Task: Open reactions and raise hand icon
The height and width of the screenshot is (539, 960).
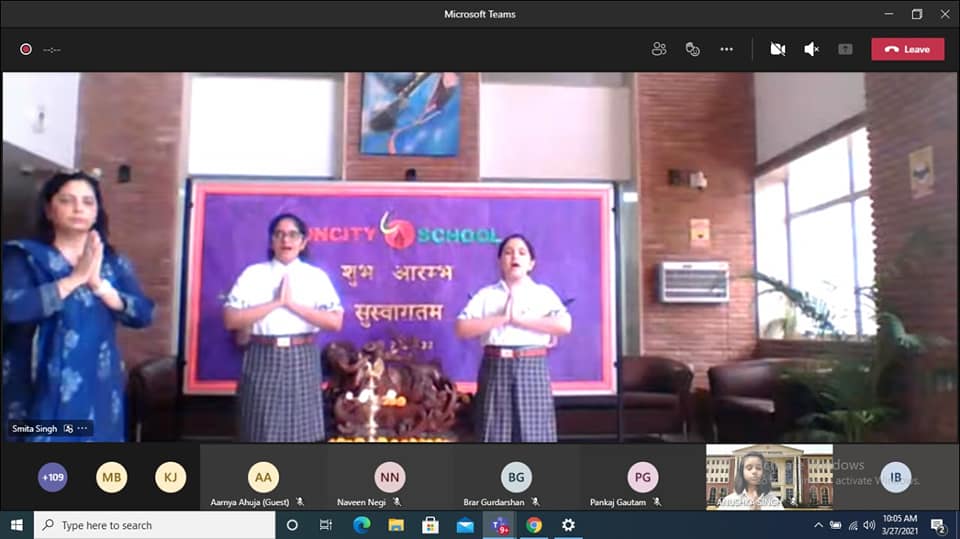Action: point(692,49)
